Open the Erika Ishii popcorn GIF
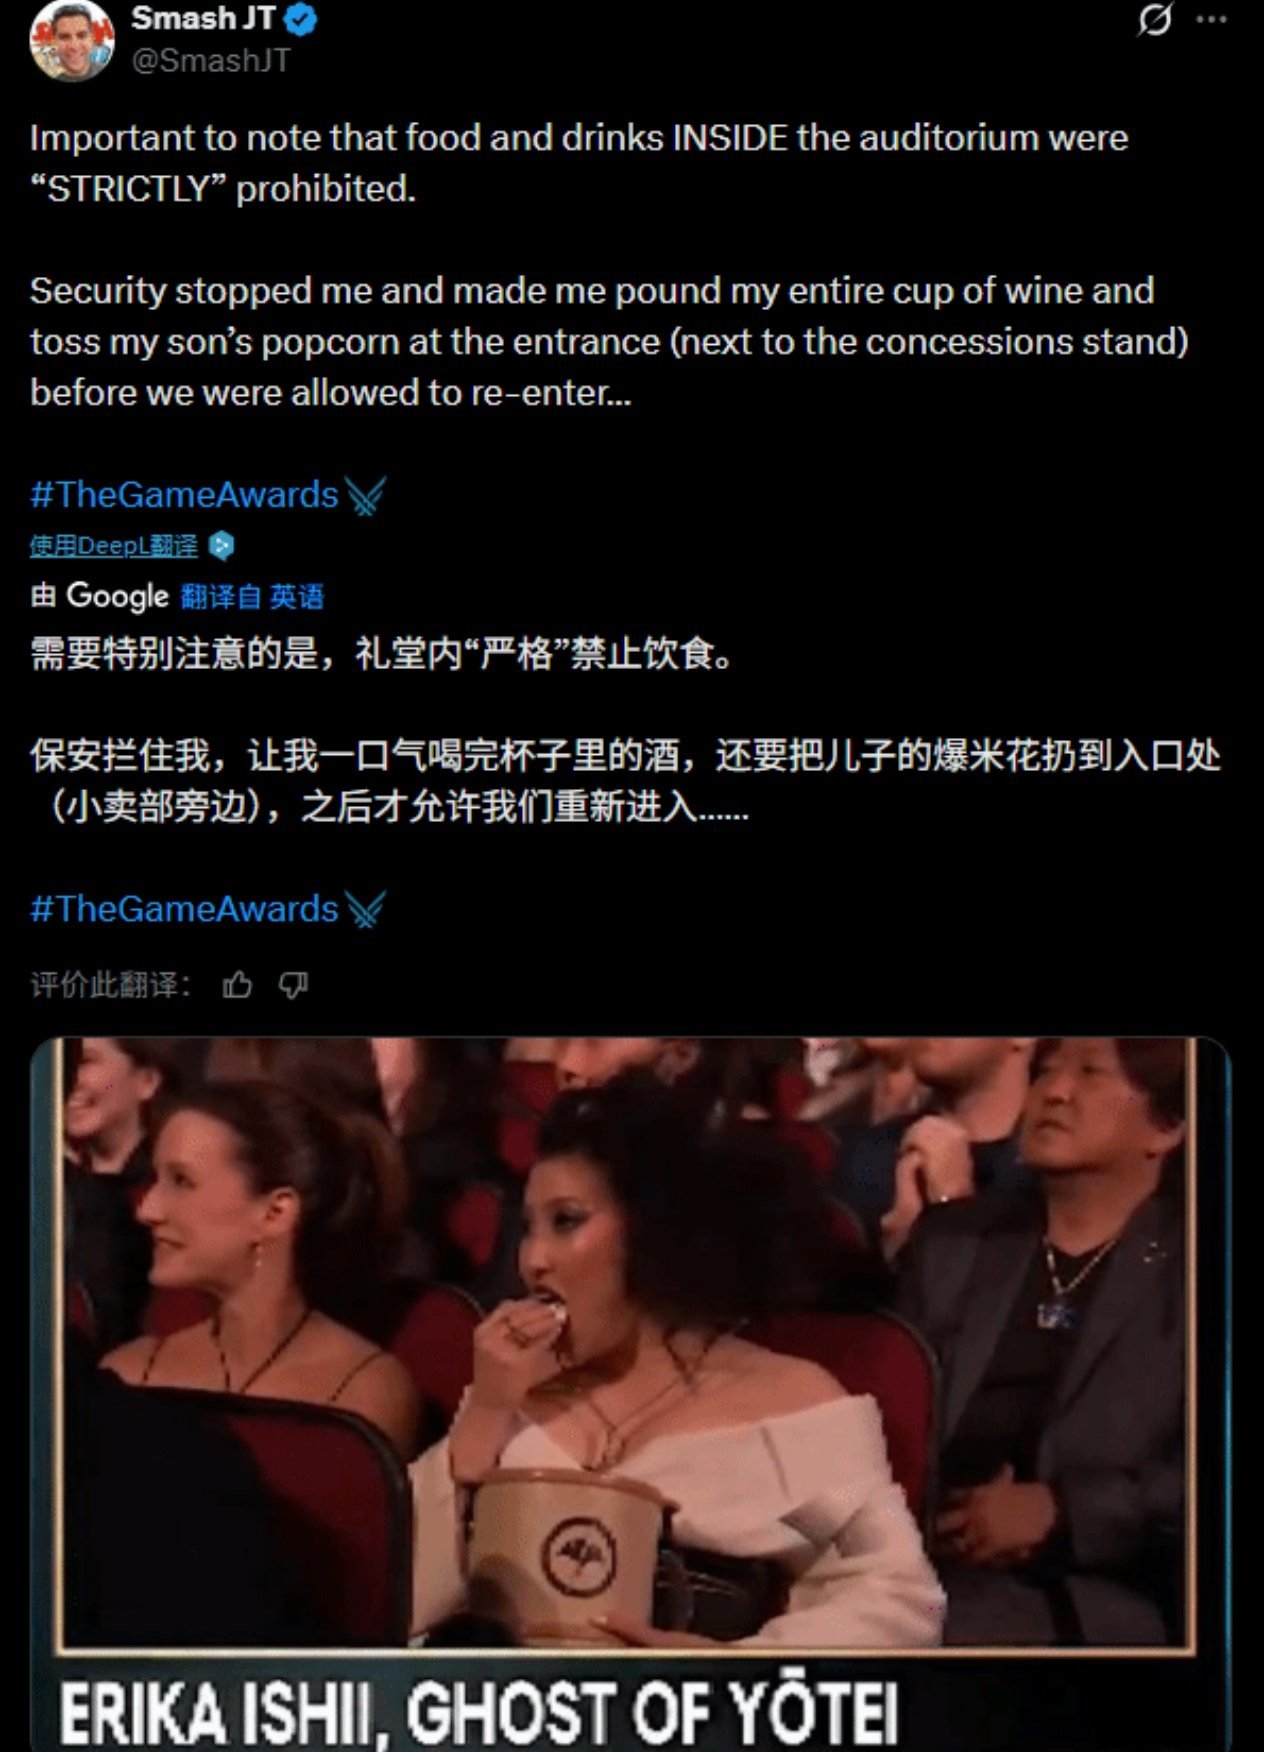The width and height of the screenshot is (1264, 1752). click(631, 1394)
